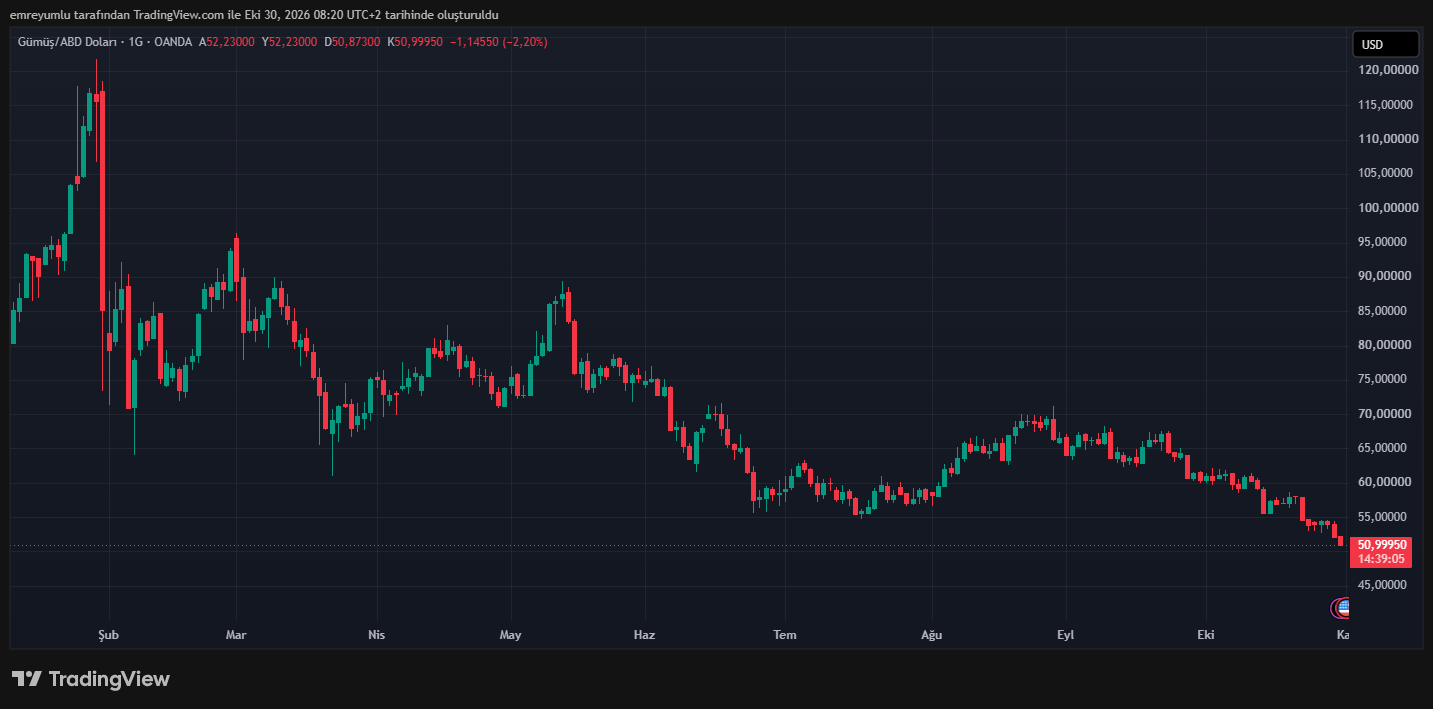Select the 1G interval label in legend
This screenshot has width=1433, height=709.
click(135, 42)
